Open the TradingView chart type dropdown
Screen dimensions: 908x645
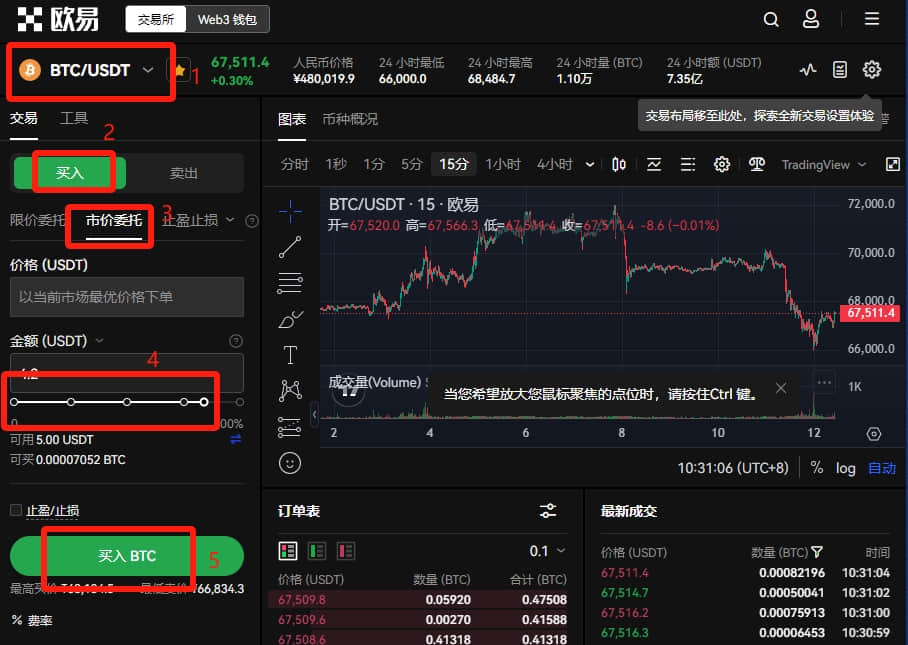[823, 165]
